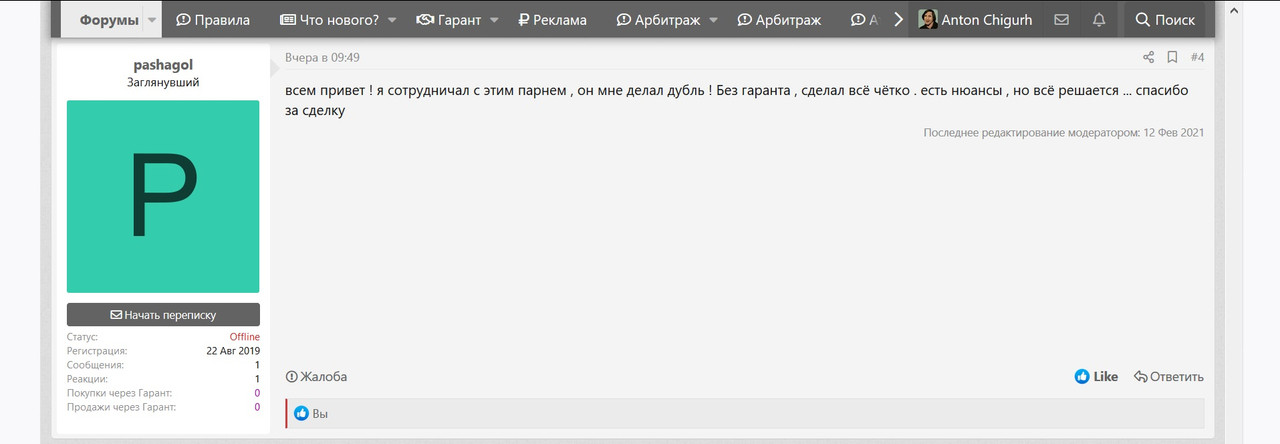This screenshot has width=1280, height=444.
Task: Open the Что нового? section
Action: (329, 20)
